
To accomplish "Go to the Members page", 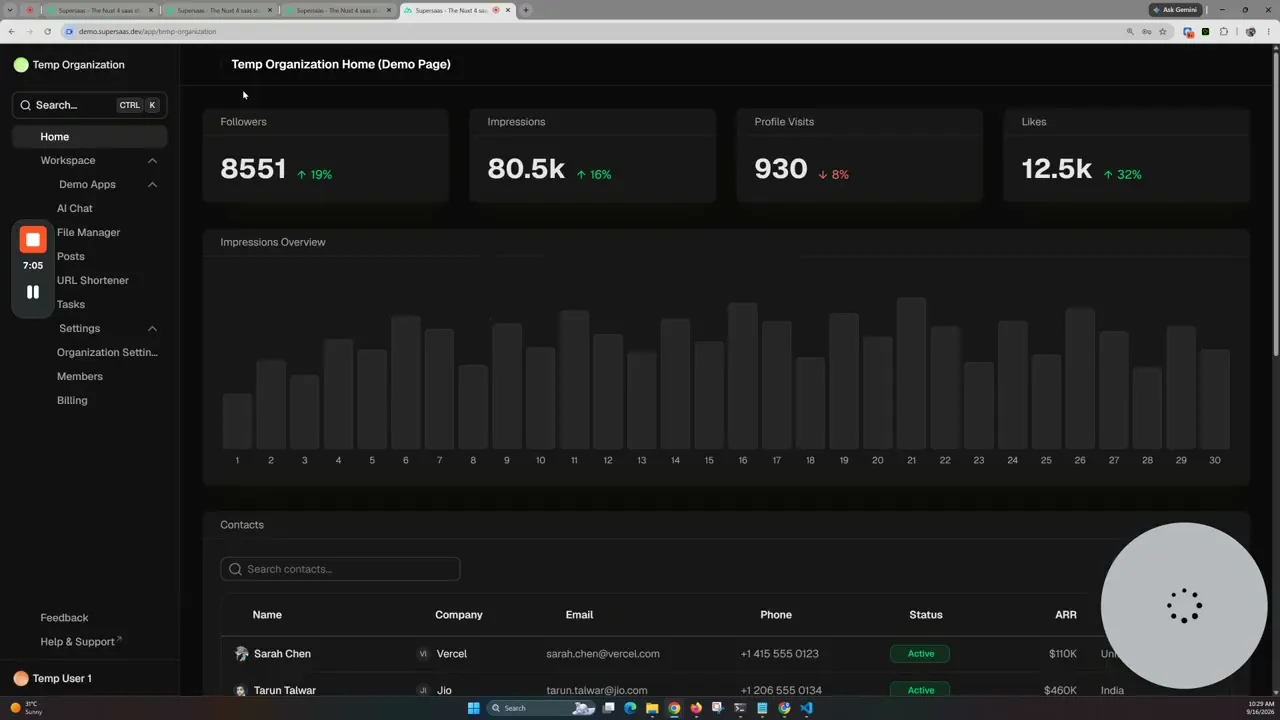I will click(80, 377).
